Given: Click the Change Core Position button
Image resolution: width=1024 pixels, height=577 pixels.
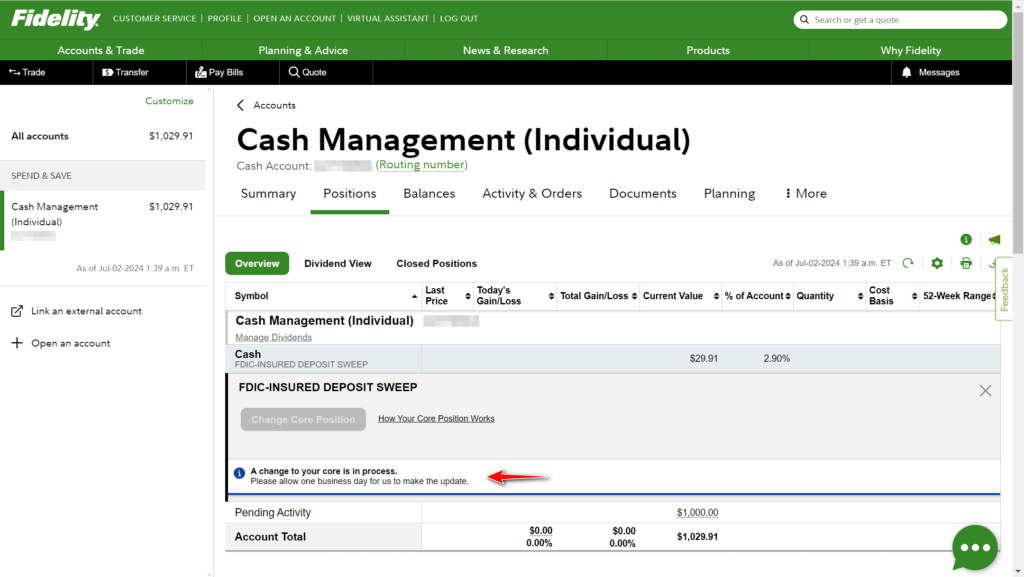Looking at the screenshot, I should click(x=303, y=419).
